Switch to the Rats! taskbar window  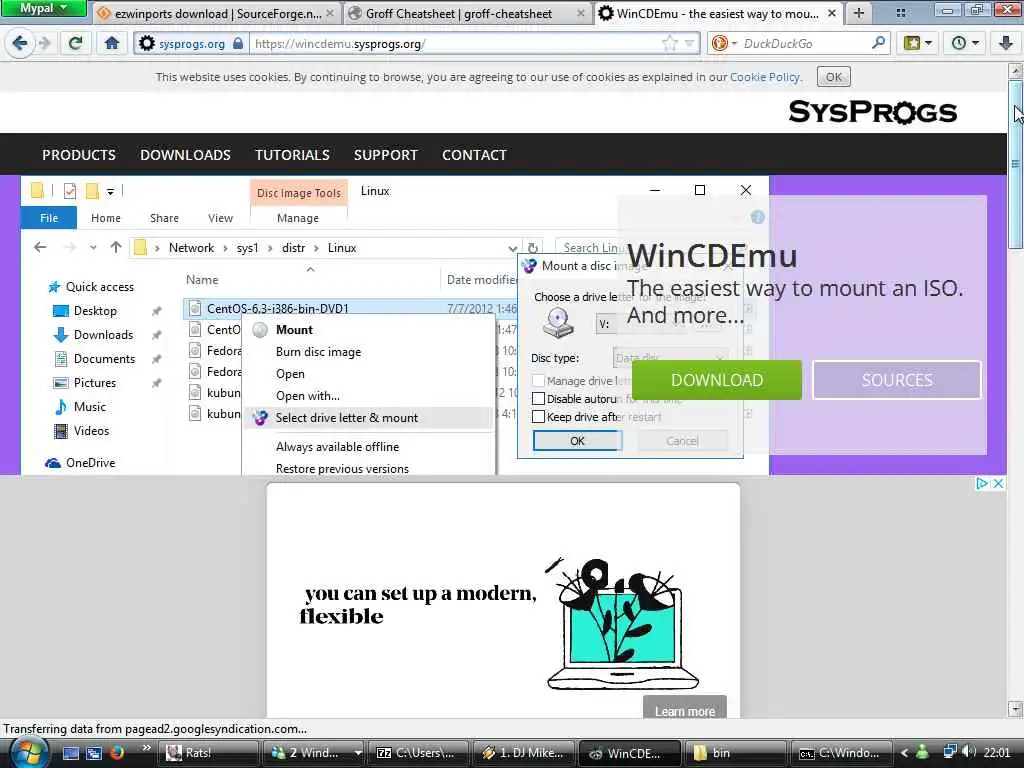(208, 753)
